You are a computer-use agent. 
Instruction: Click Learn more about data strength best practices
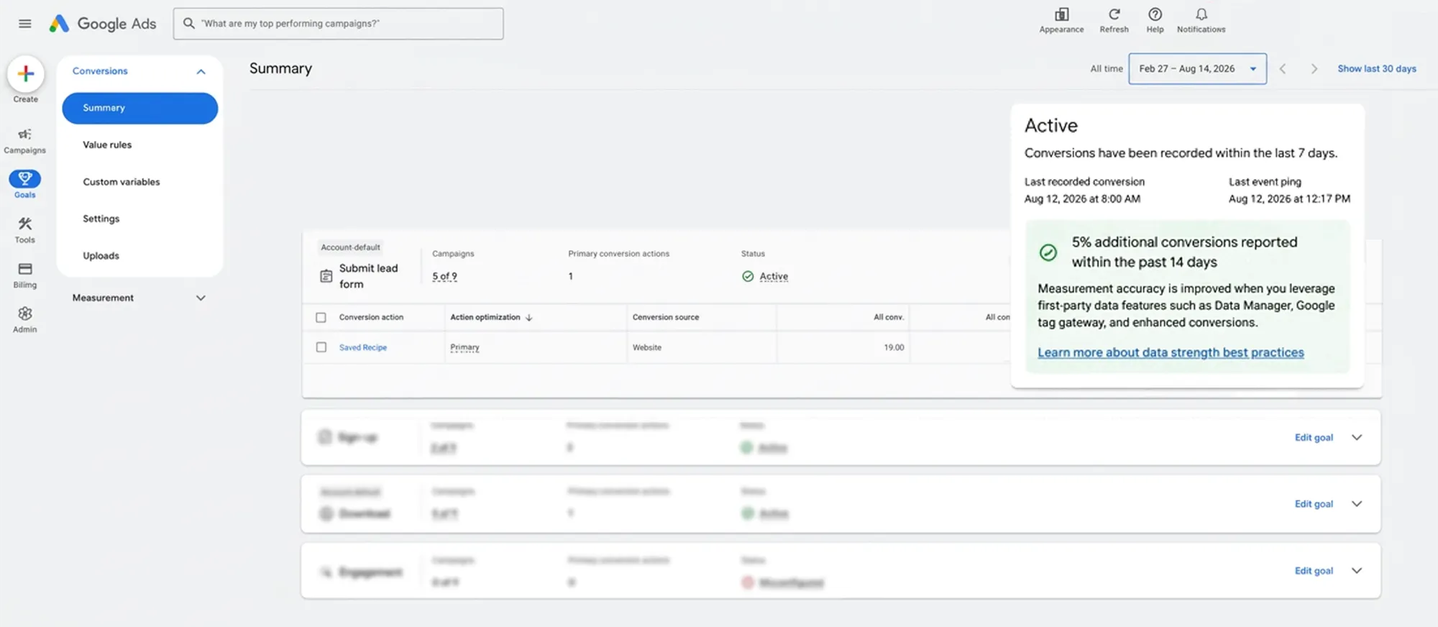1171,353
